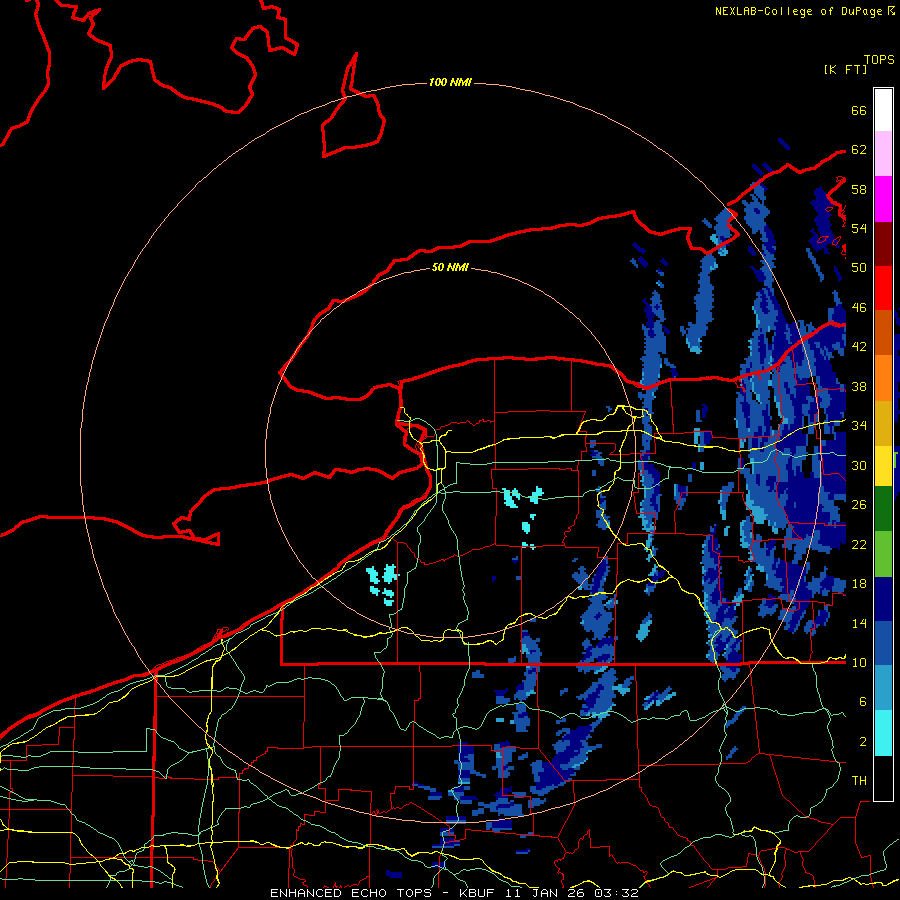This screenshot has height=900, width=900.
Task: Click the 66 legend value
Action: click(x=859, y=110)
